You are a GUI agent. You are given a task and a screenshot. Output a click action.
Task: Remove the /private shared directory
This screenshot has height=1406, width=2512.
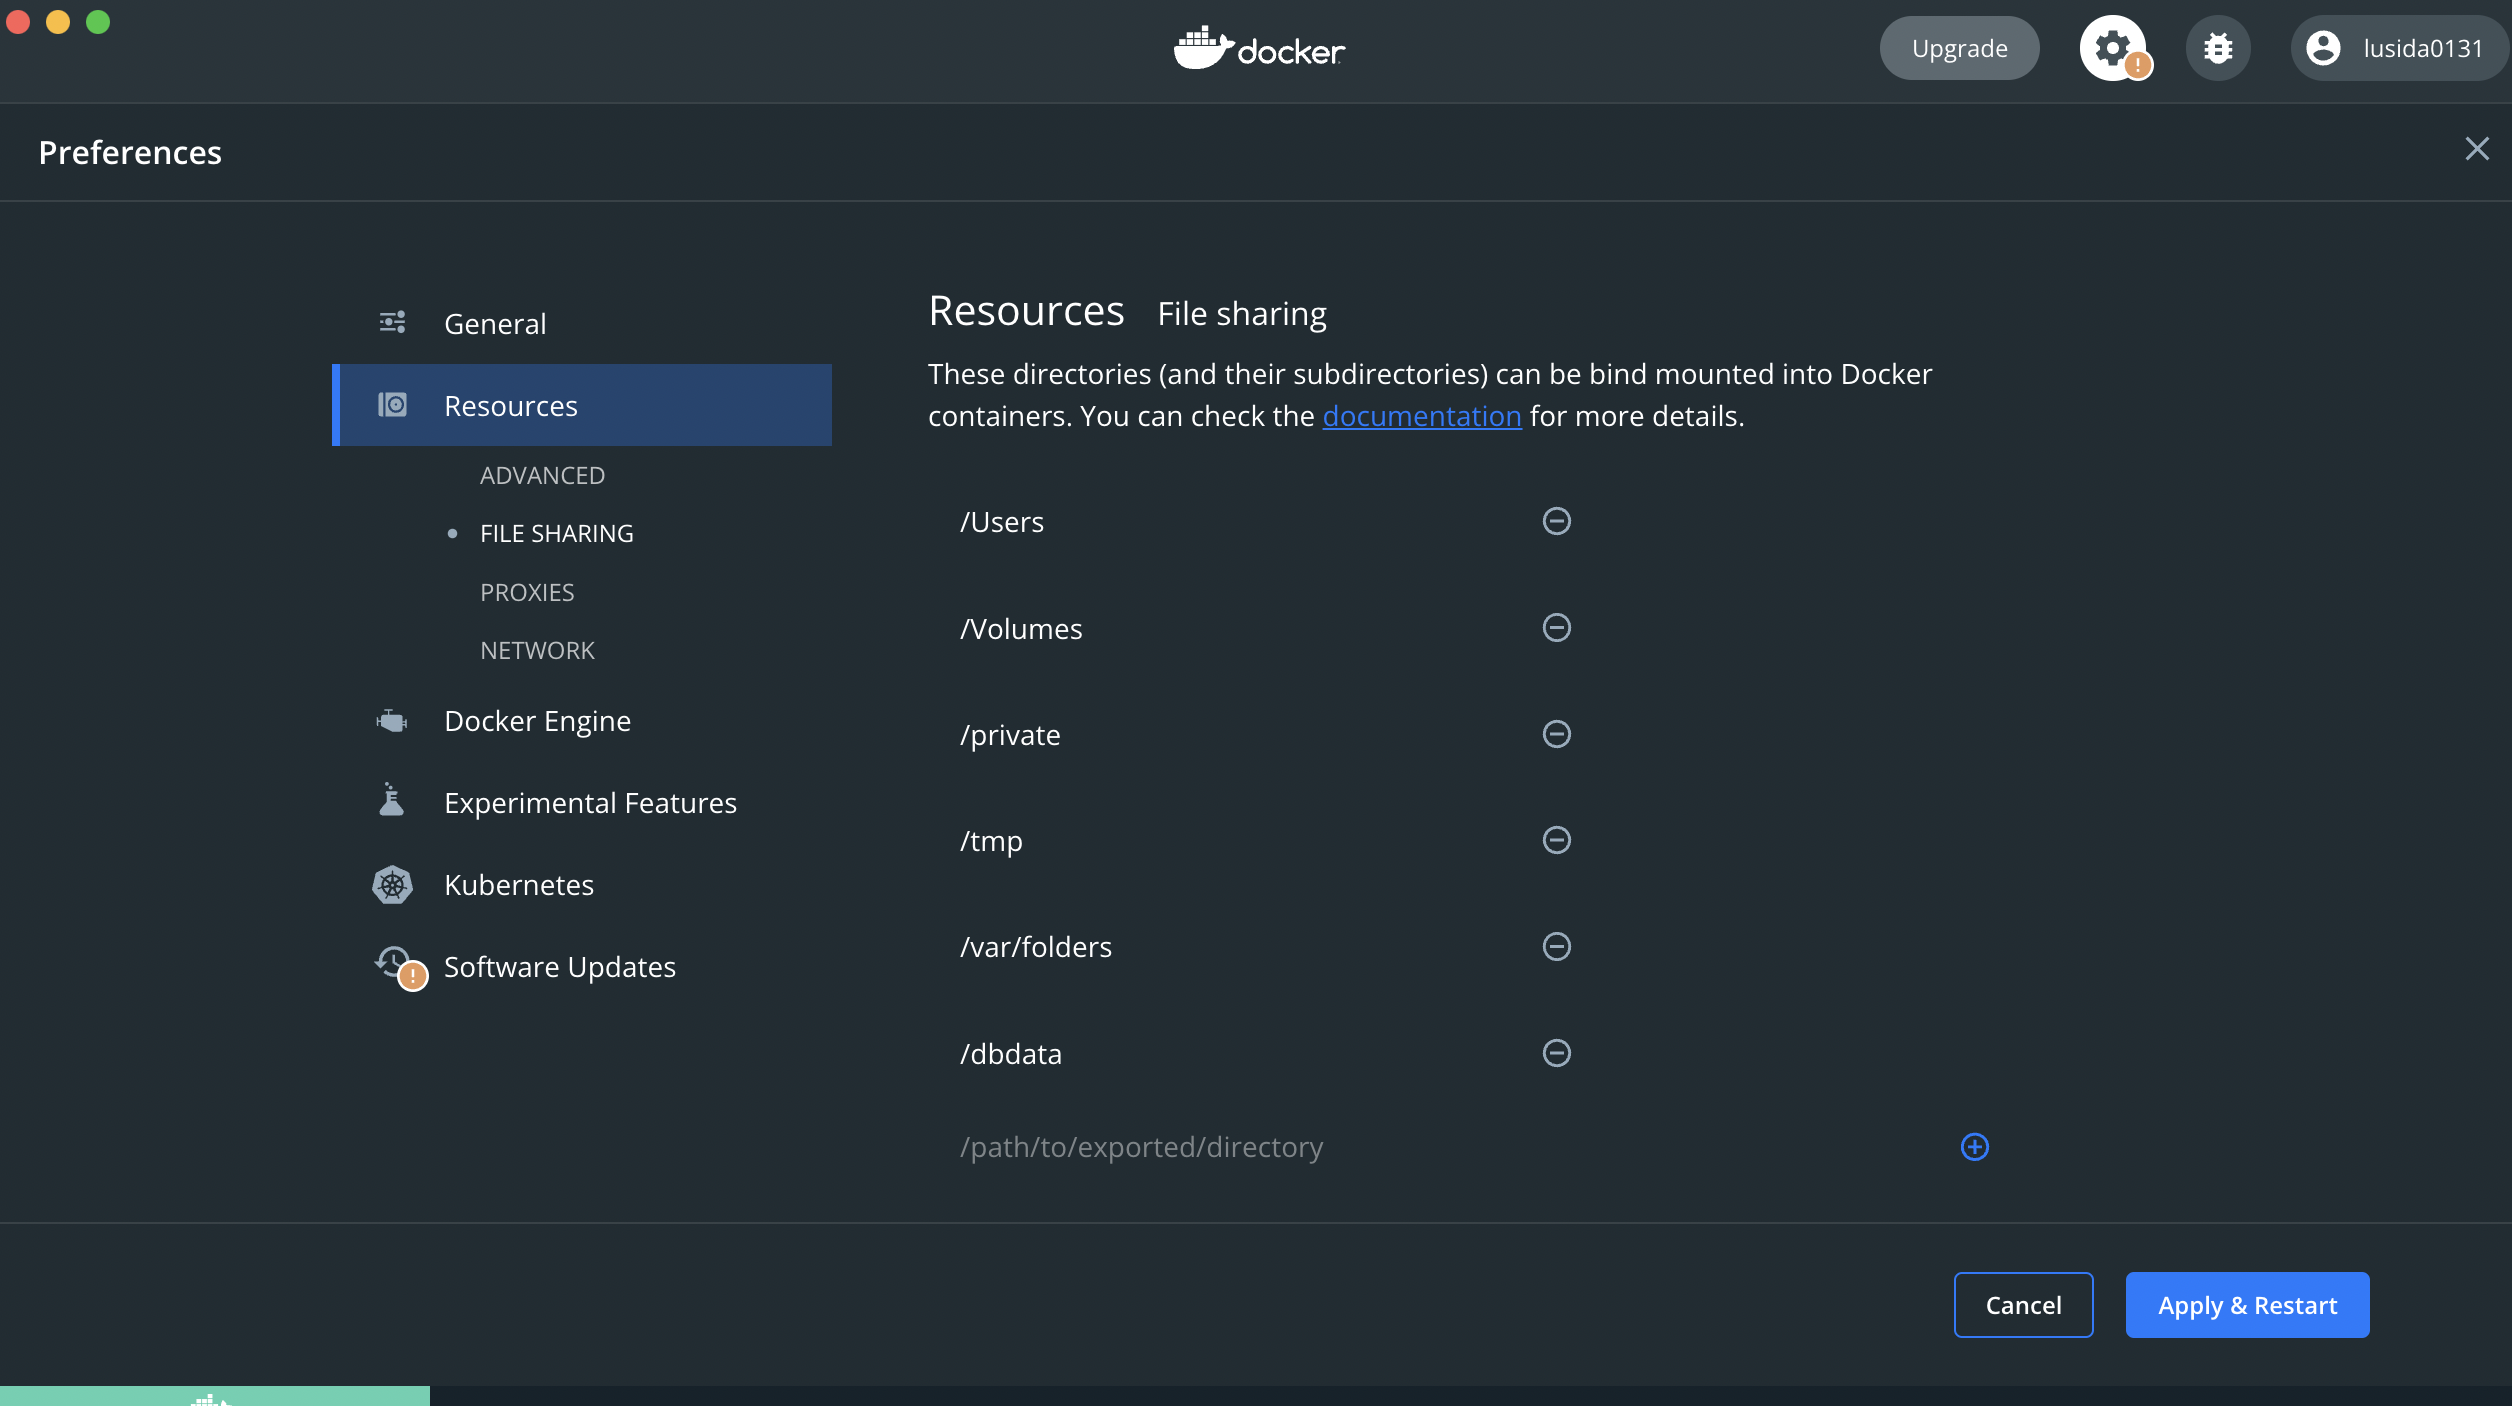[1556, 734]
